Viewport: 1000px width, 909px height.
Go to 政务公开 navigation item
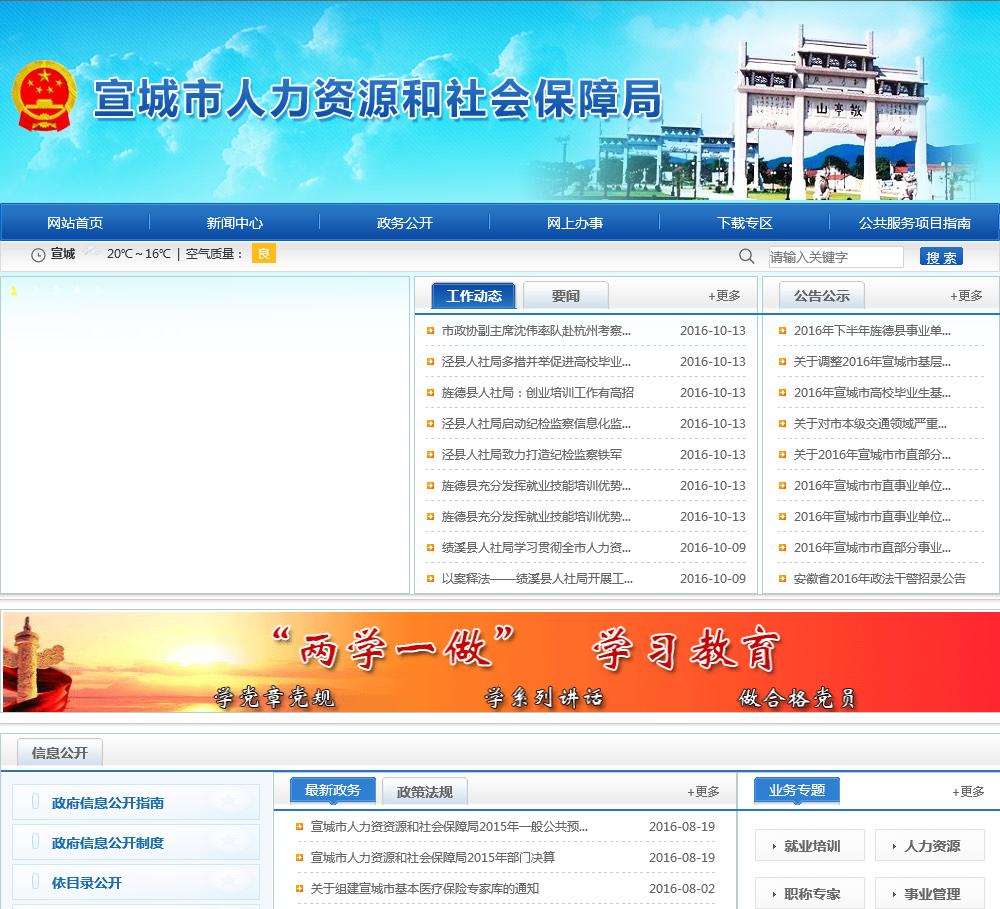coord(404,223)
